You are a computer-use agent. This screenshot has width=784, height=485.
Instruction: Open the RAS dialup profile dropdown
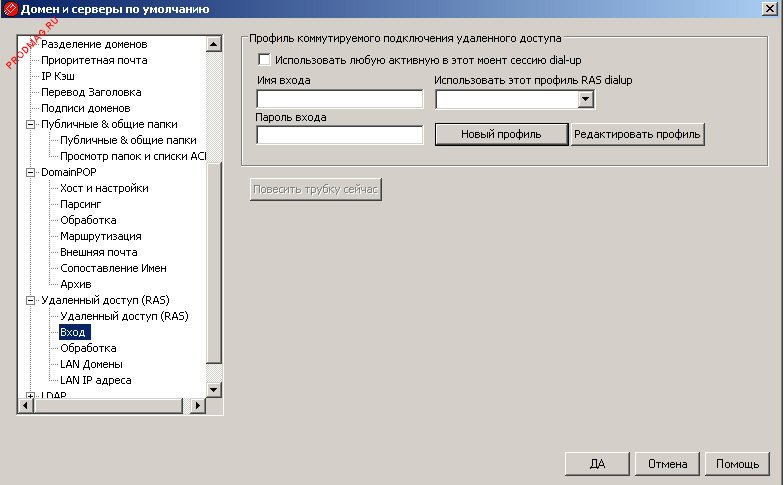[586, 100]
